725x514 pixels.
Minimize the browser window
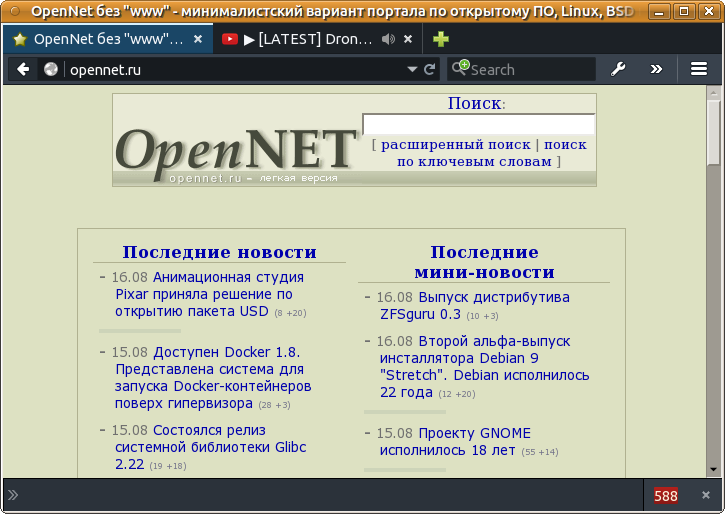(x=659, y=12)
